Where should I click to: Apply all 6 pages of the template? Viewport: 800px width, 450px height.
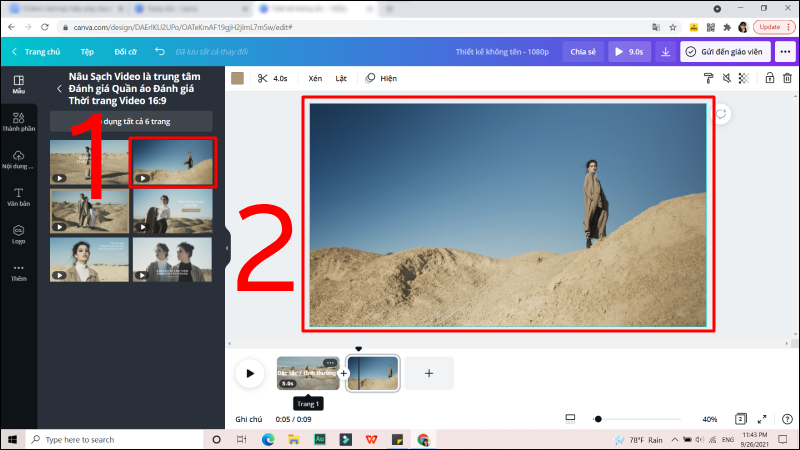(x=131, y=121)
